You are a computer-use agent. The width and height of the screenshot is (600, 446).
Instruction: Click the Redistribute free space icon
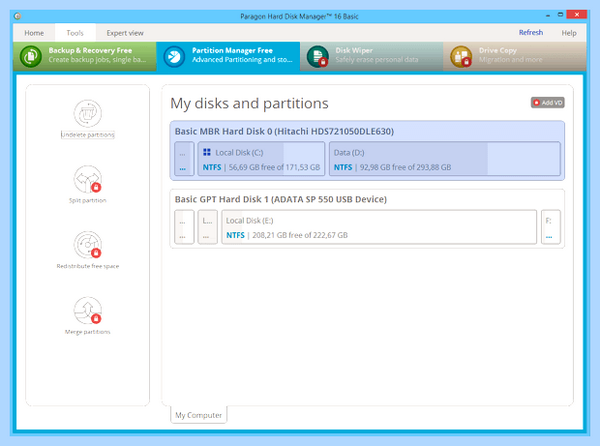point(88,245)
